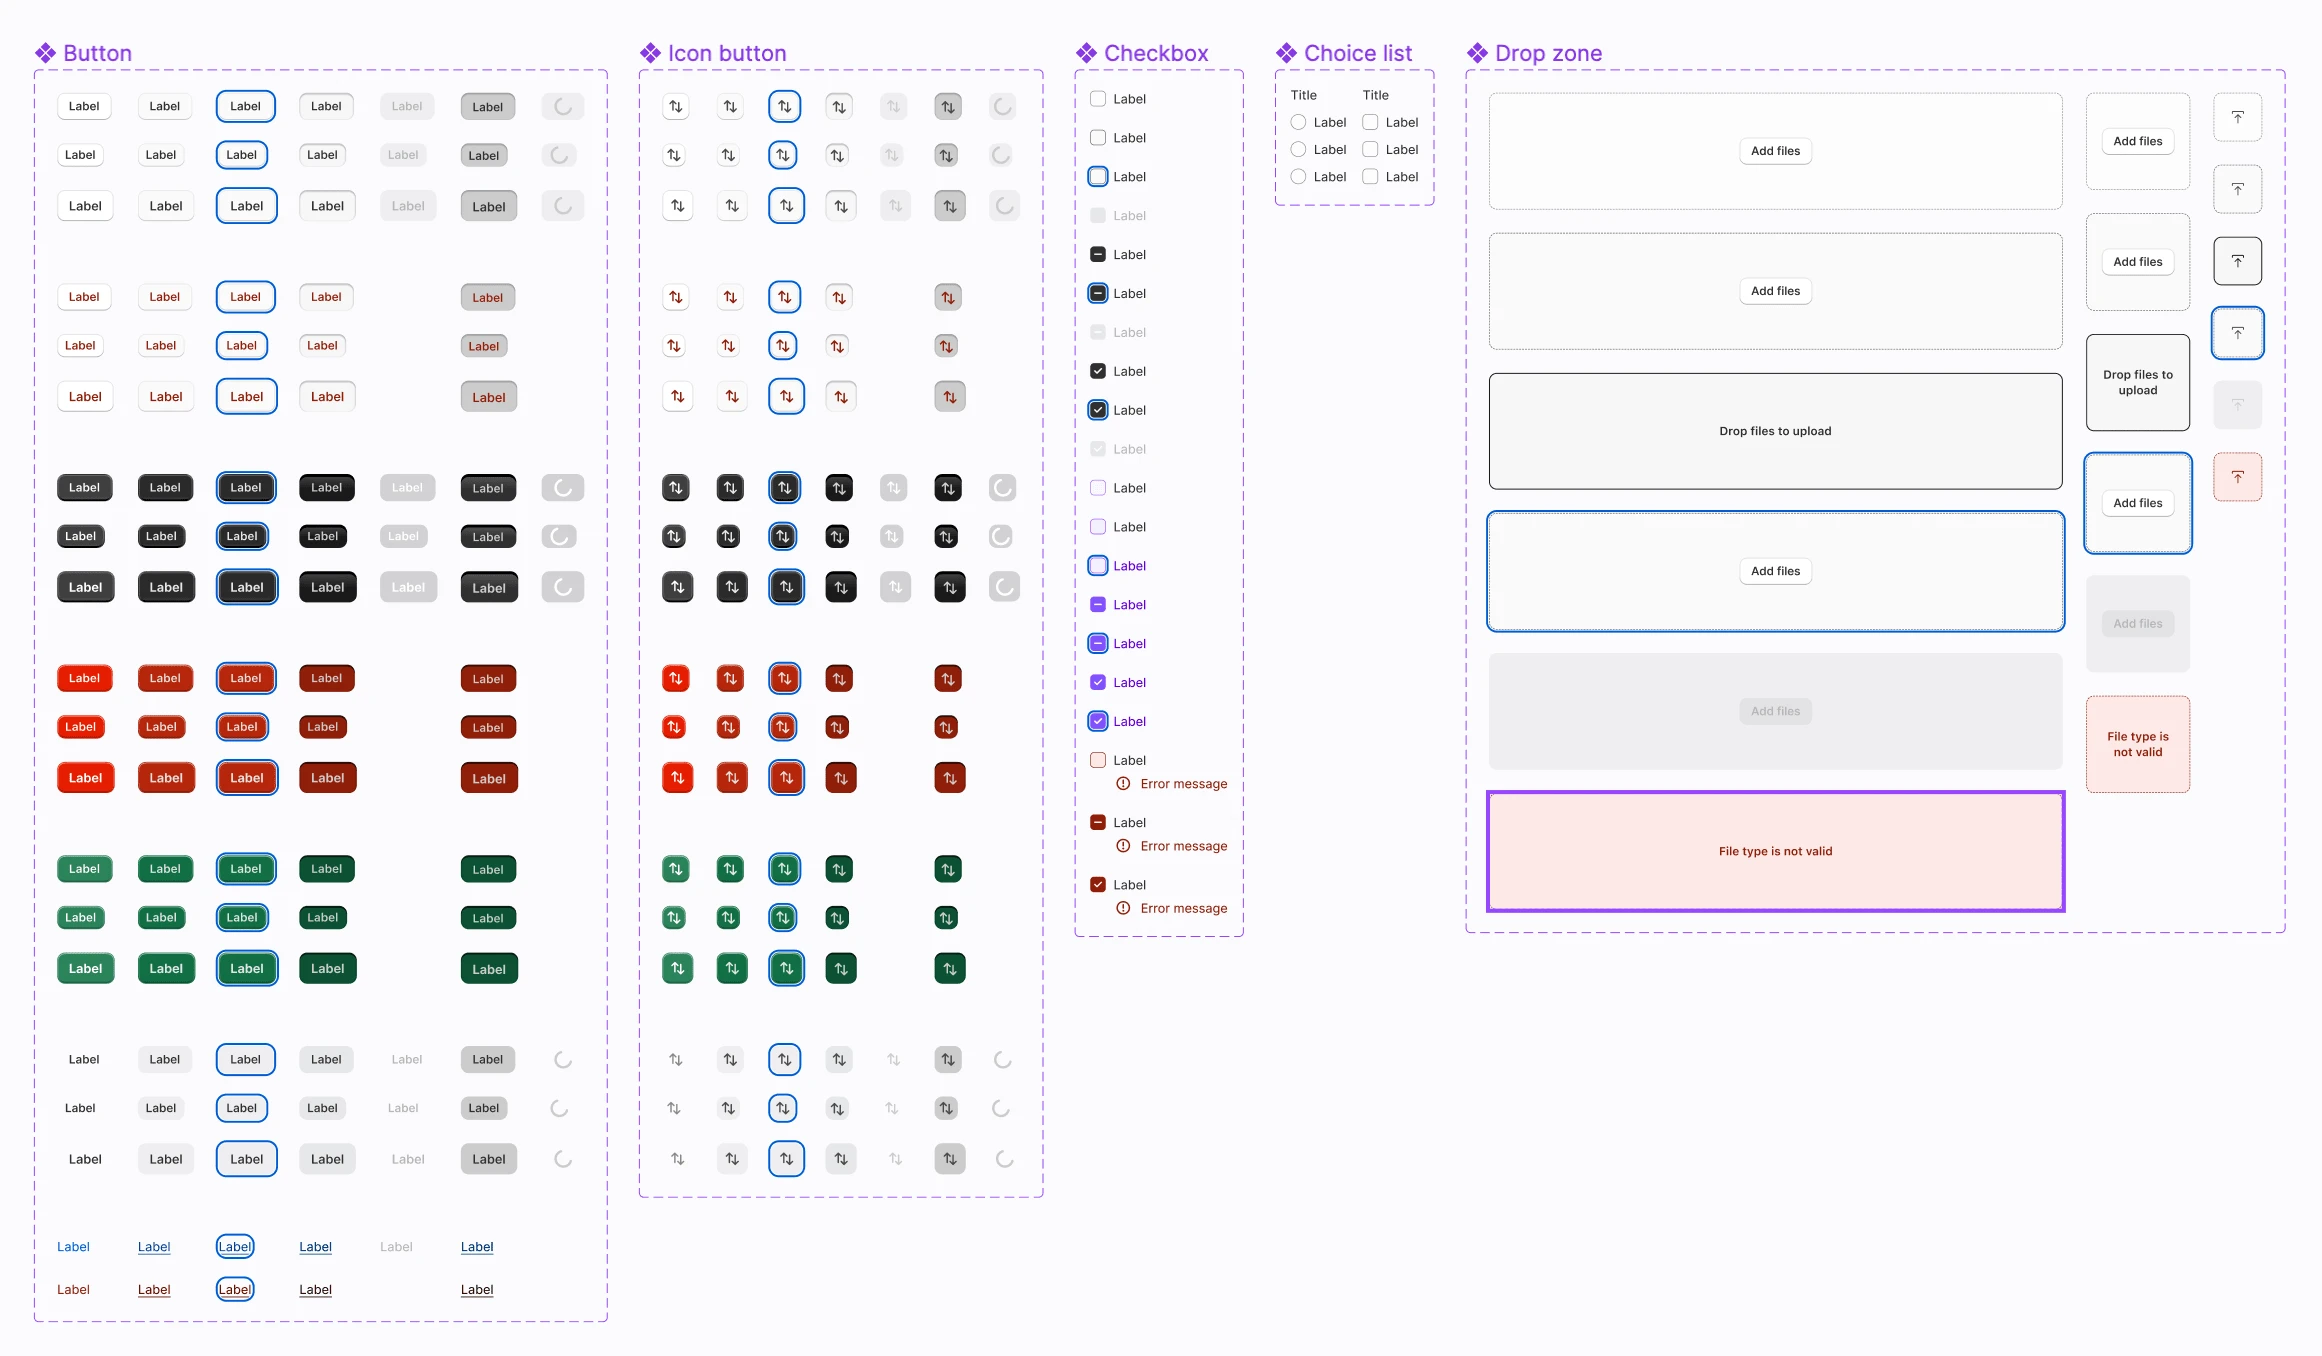Click the Add files button in active blue Drop zone
Screen dimensions: 2322x1356
[x=1775, y=570]
